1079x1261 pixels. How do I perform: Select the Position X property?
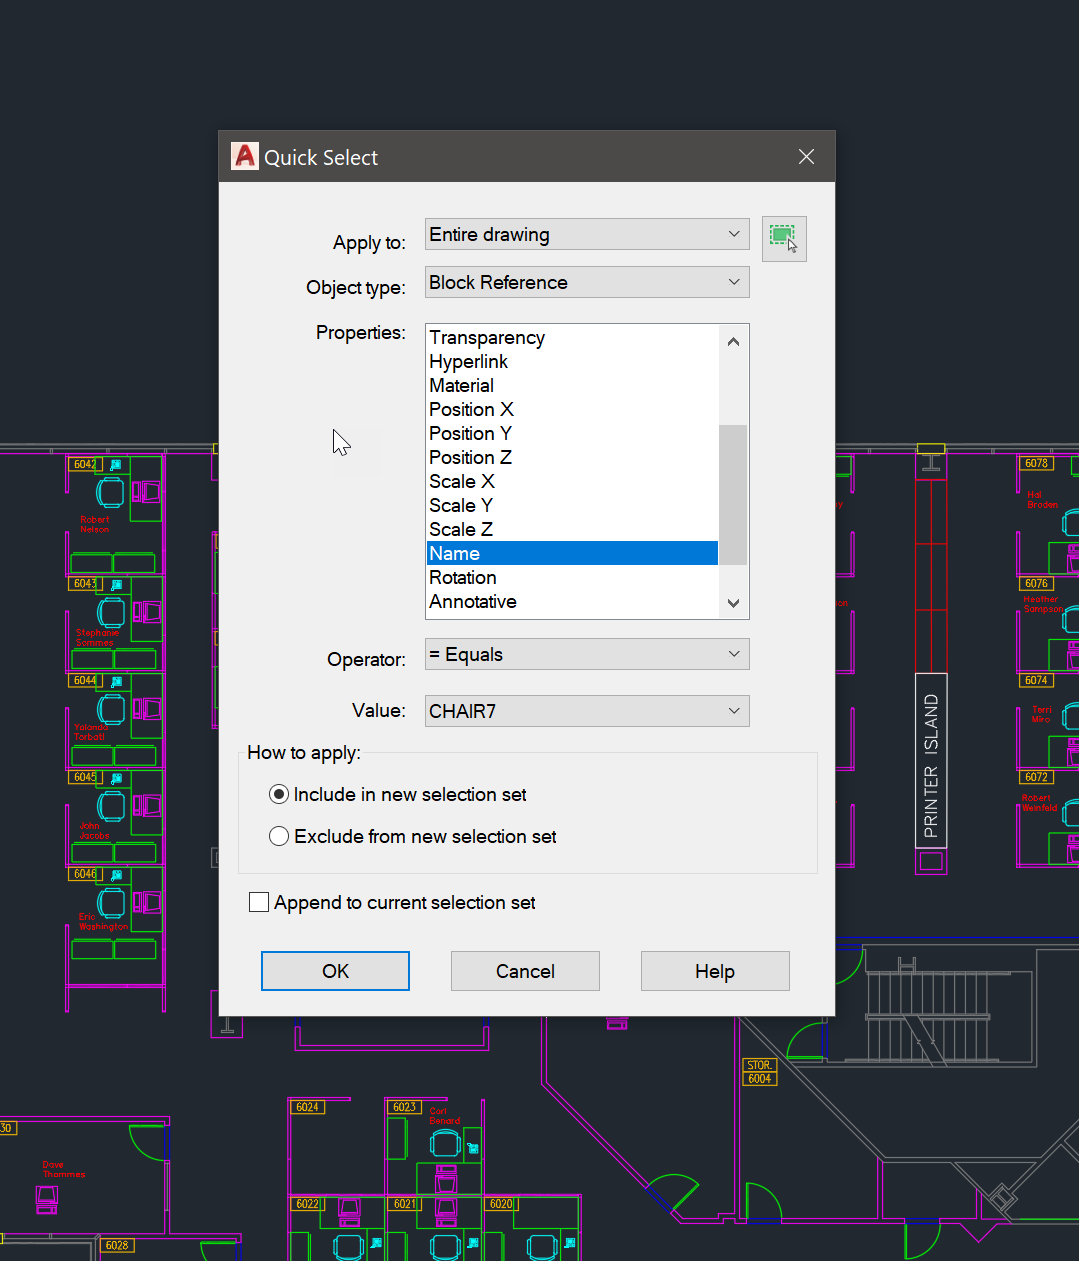pyautogui.click(x=471, y=409)
